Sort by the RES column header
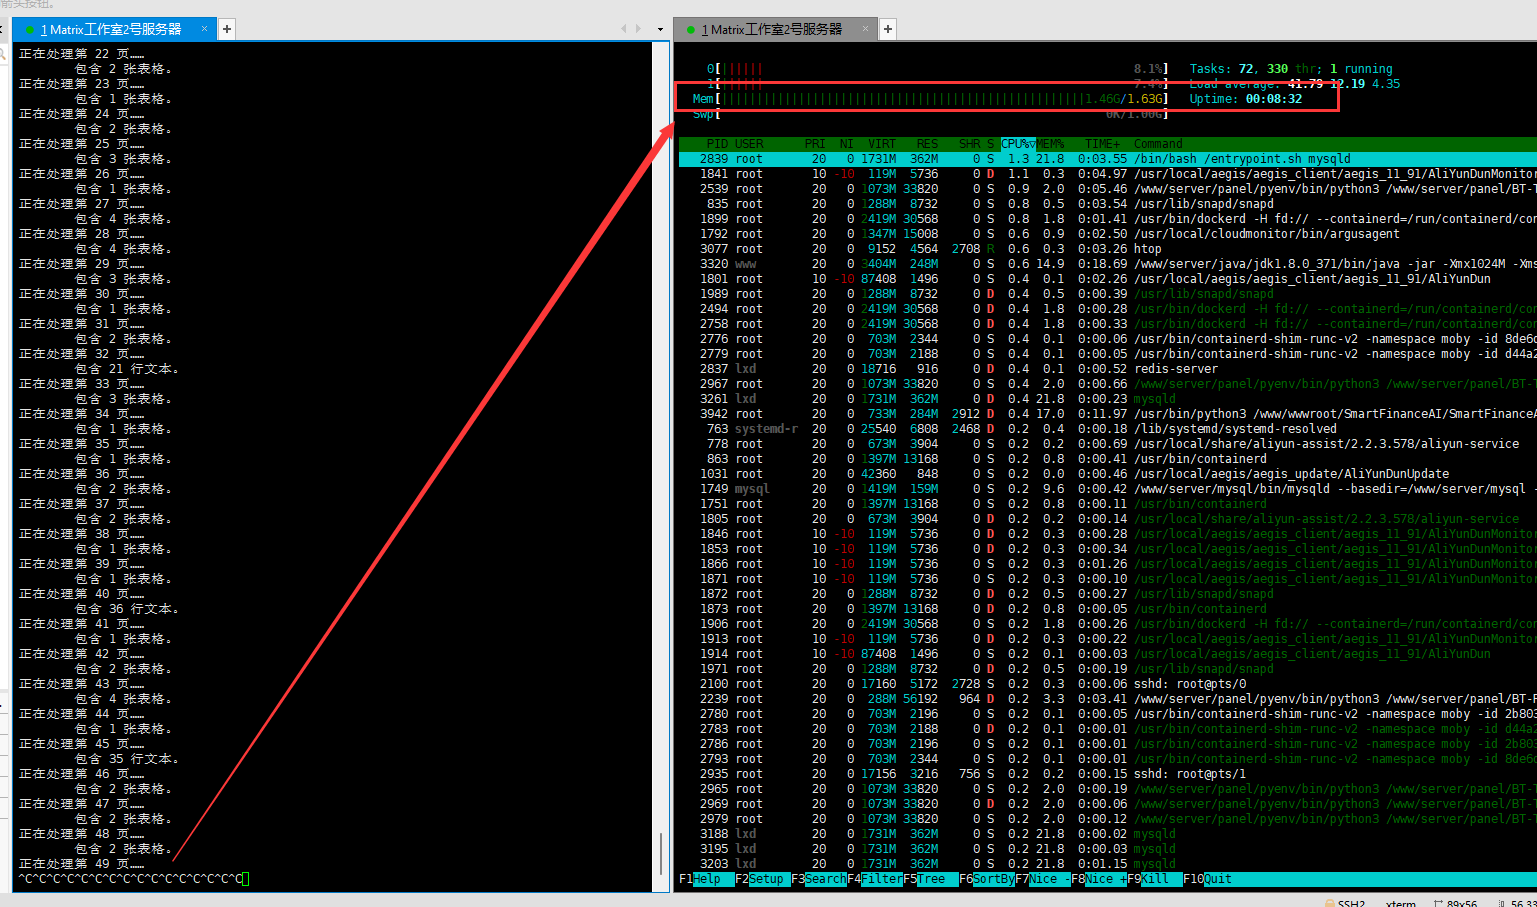1537x907 pixels. 928,144
